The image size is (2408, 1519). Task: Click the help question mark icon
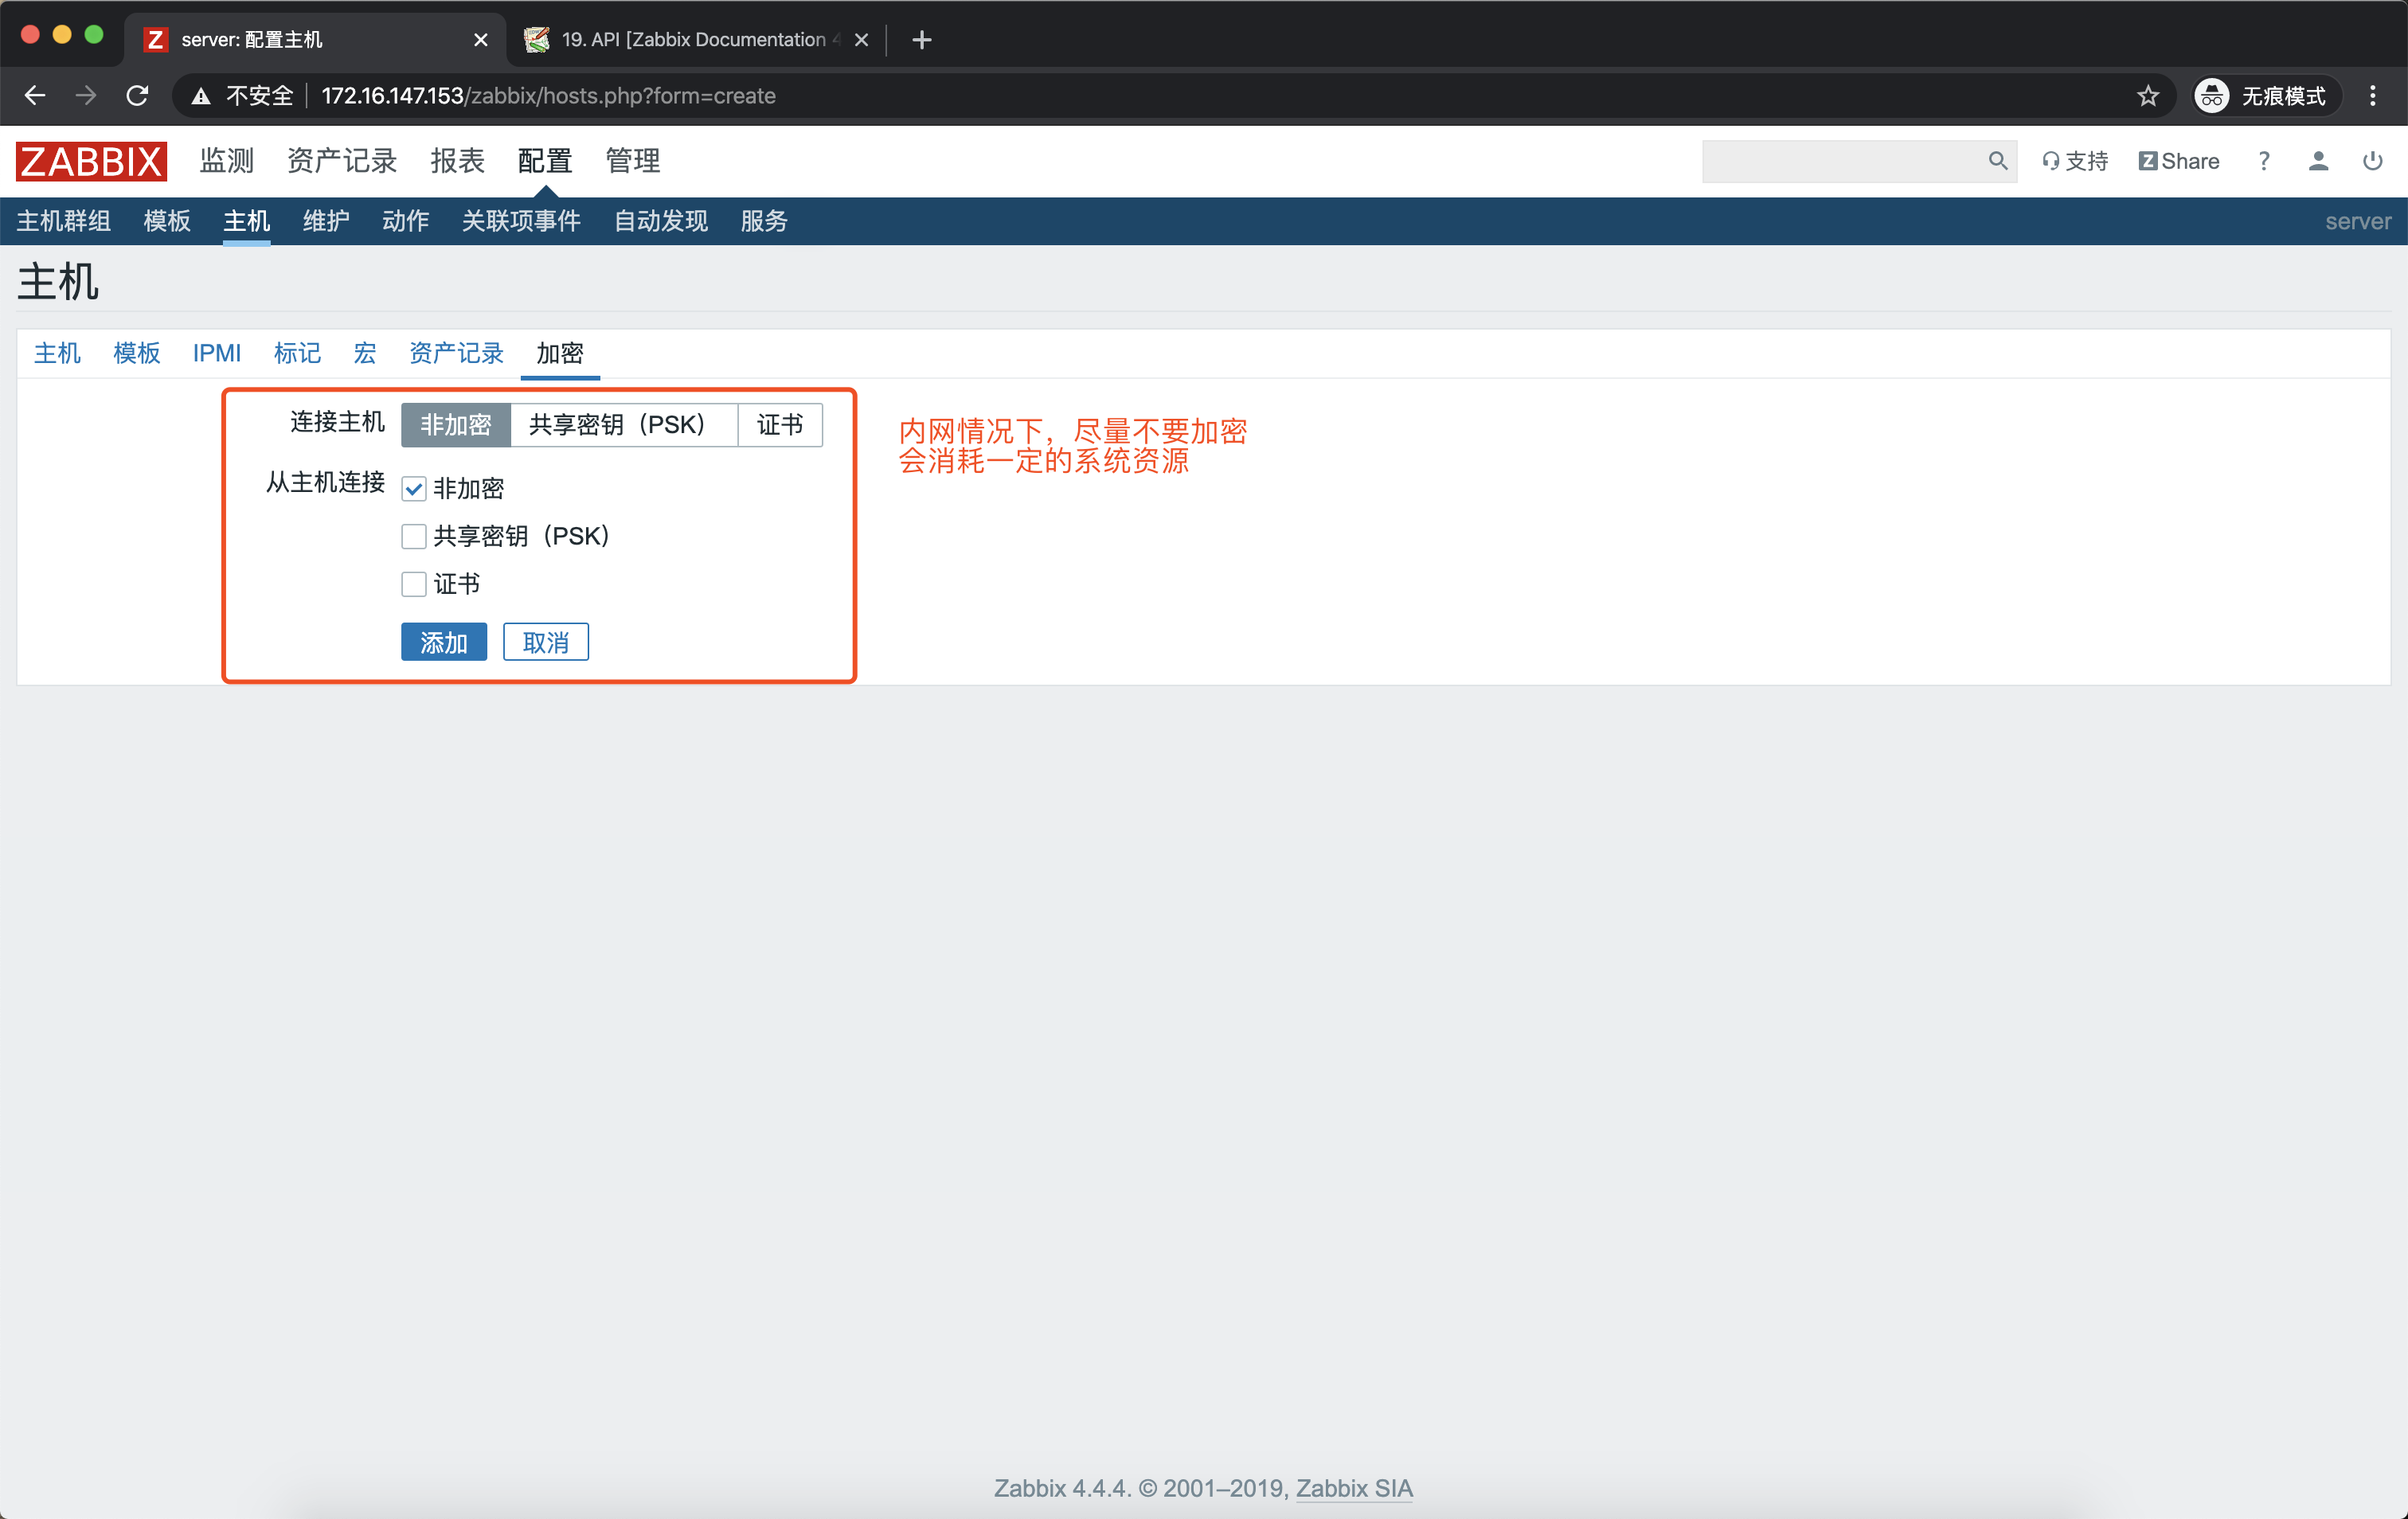2263,161
